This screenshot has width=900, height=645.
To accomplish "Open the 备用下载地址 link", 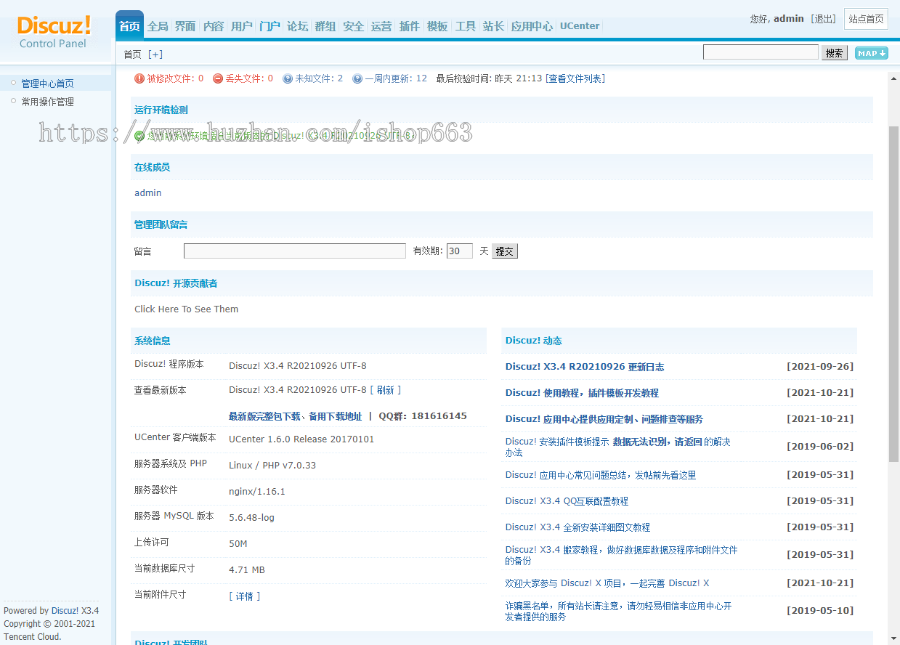I will coord(335,416).
